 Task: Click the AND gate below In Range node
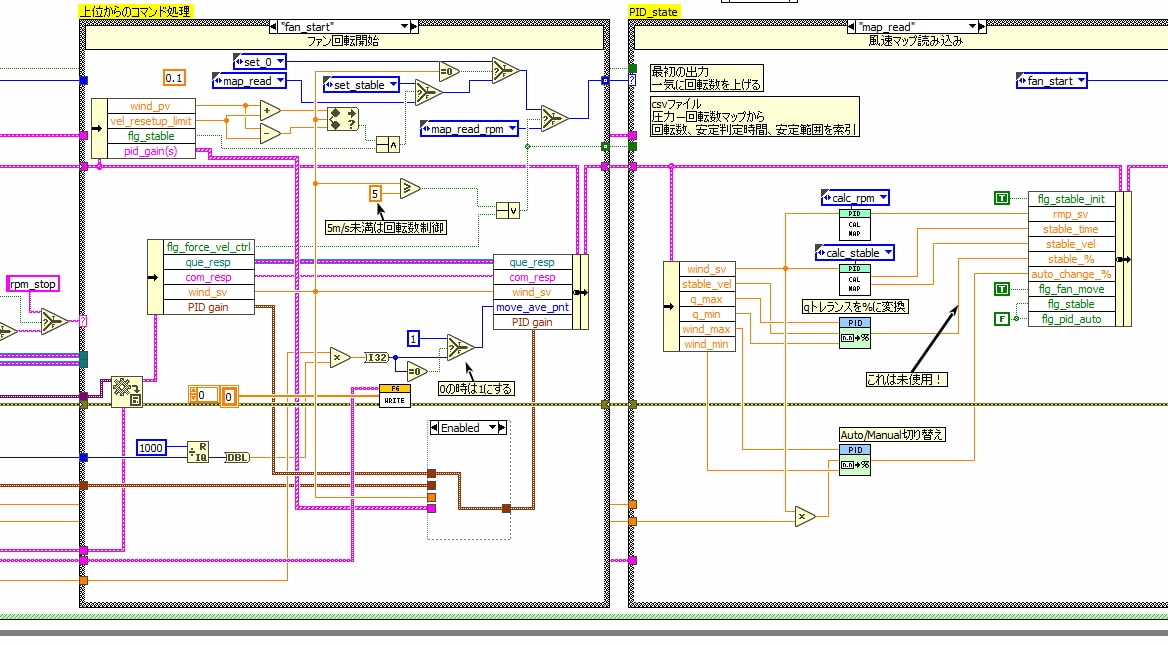387,144
